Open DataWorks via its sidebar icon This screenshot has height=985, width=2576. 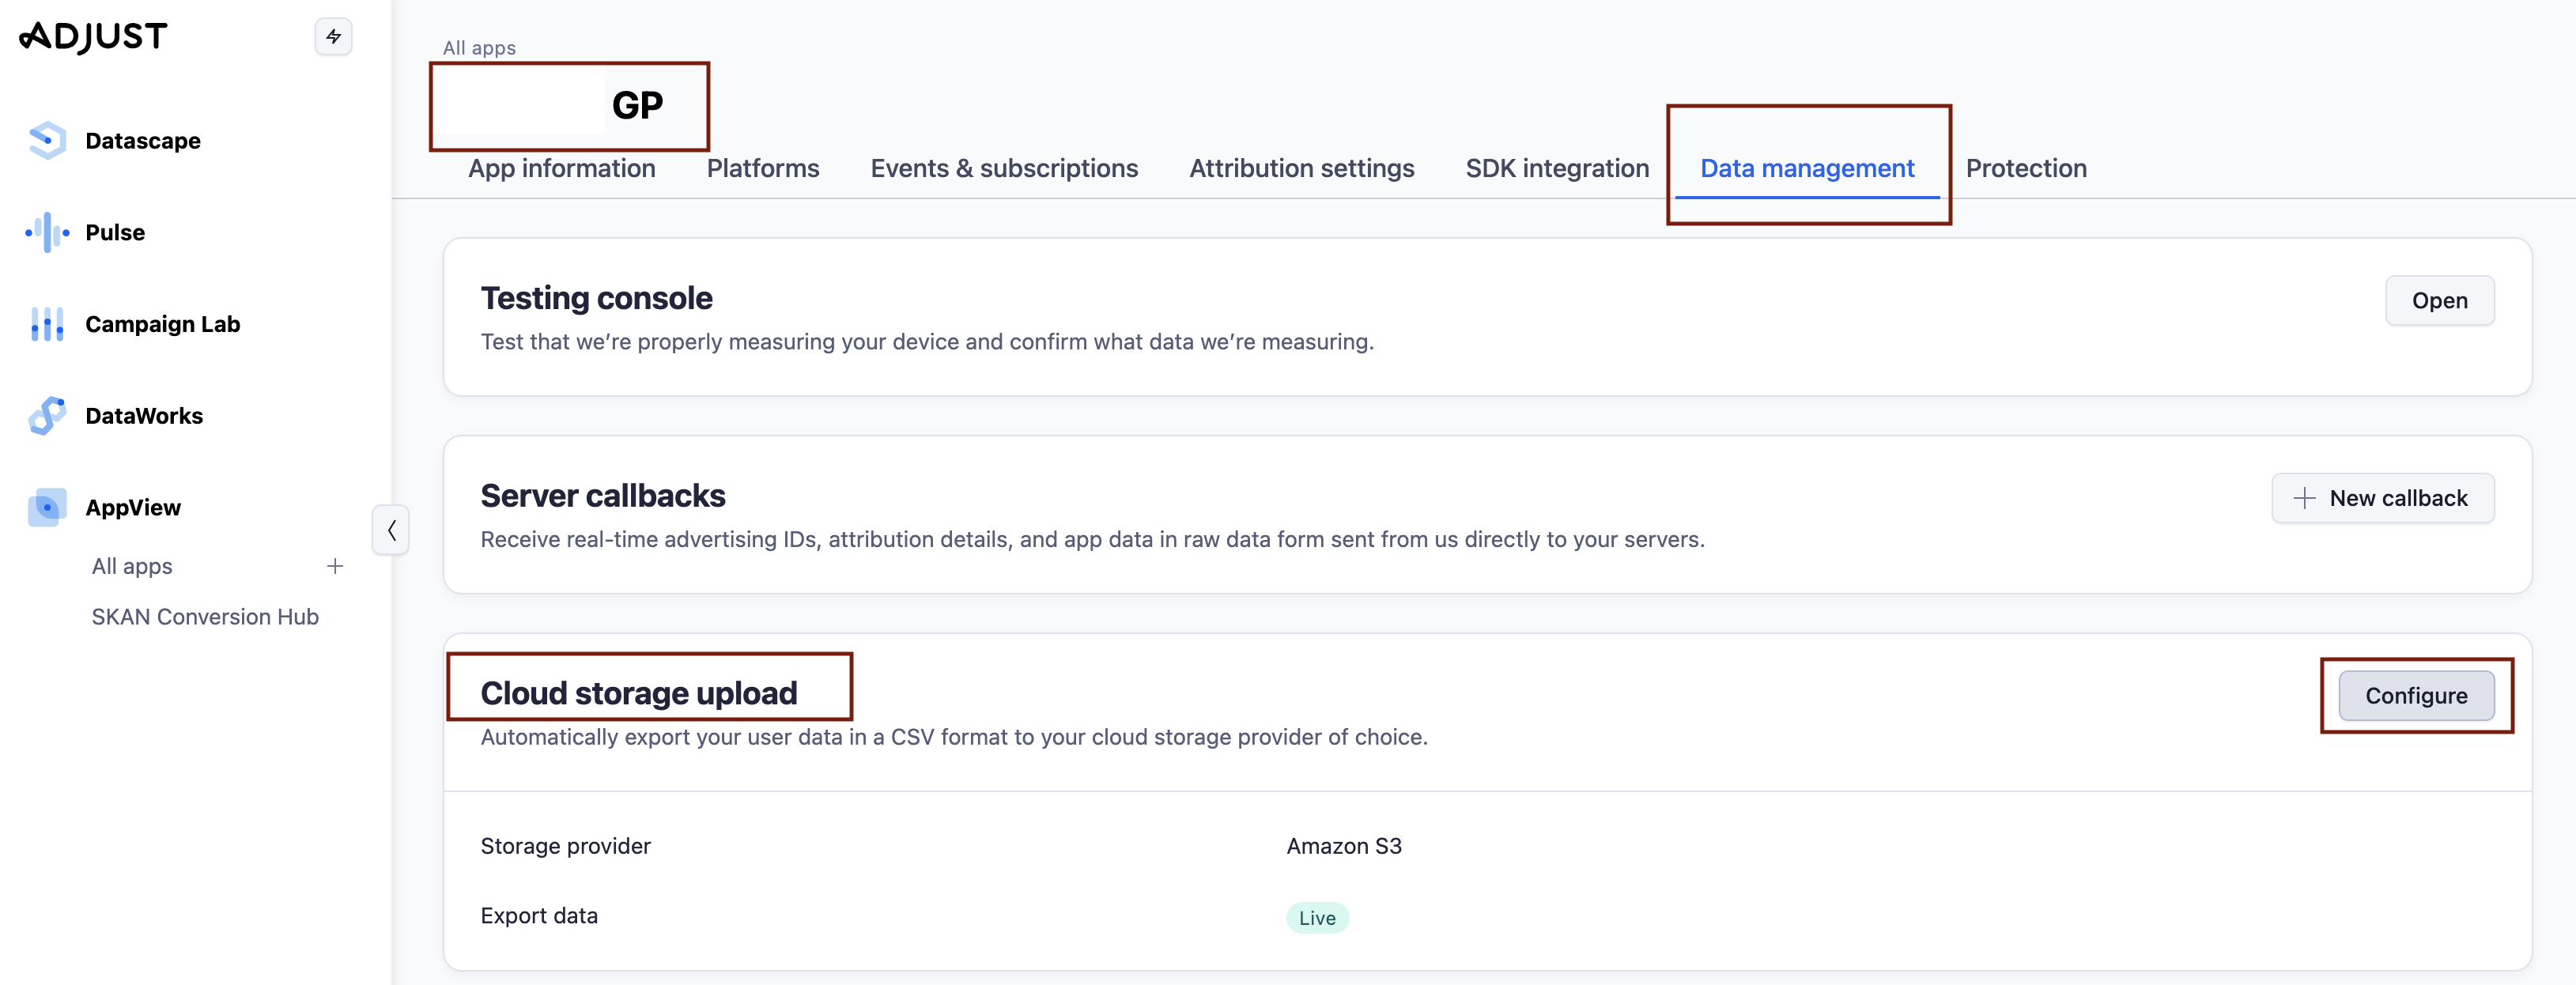tap(47, 416)
